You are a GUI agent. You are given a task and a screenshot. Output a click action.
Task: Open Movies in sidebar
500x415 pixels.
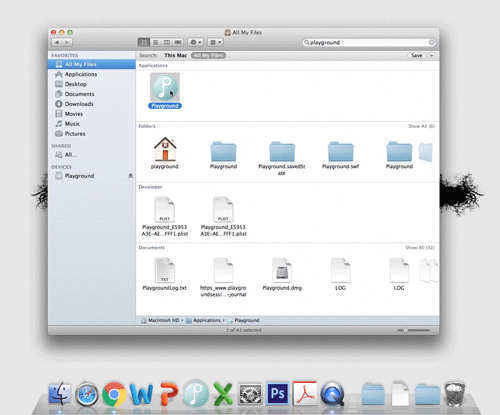click(92, 114)
